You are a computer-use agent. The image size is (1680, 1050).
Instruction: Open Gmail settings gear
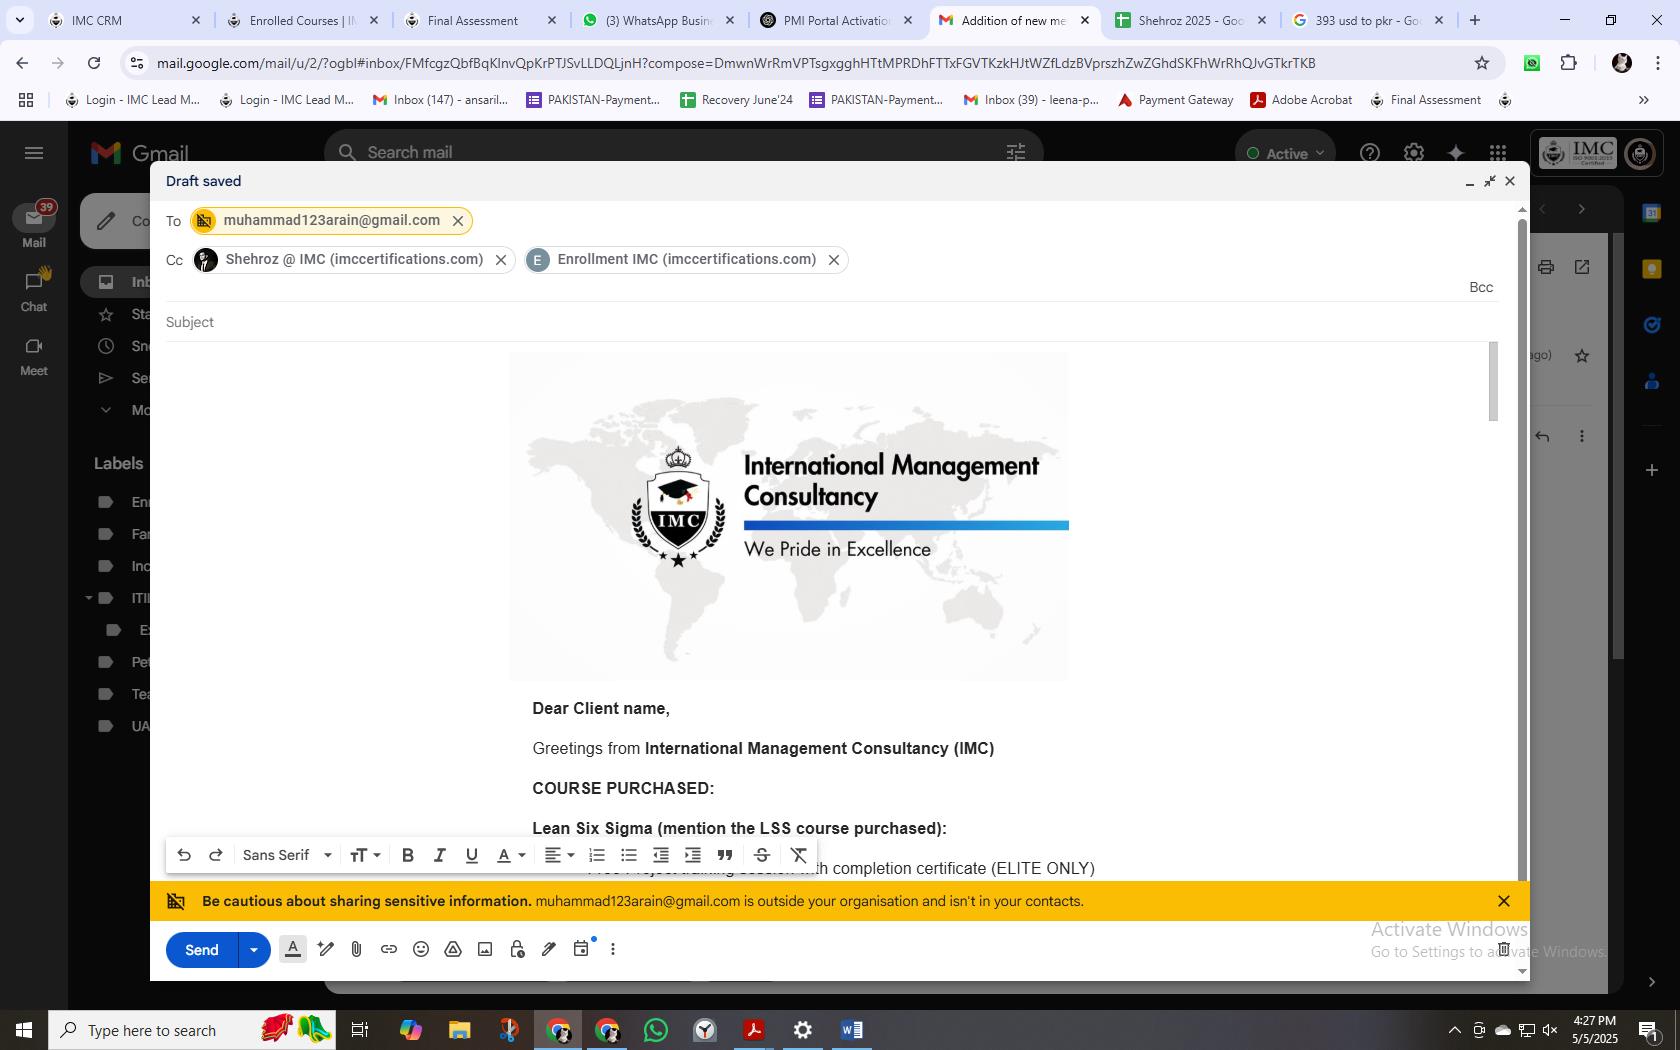coord(1413,153)
